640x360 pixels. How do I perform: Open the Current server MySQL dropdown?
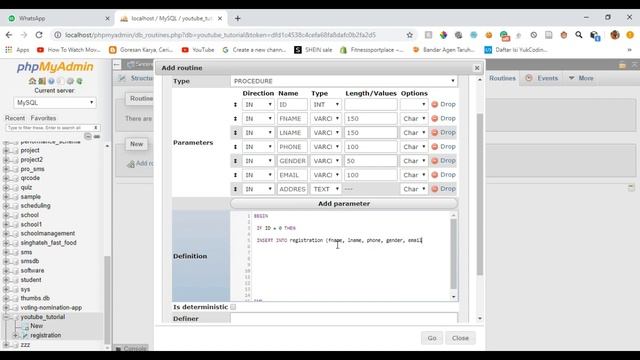click(55, 102)
